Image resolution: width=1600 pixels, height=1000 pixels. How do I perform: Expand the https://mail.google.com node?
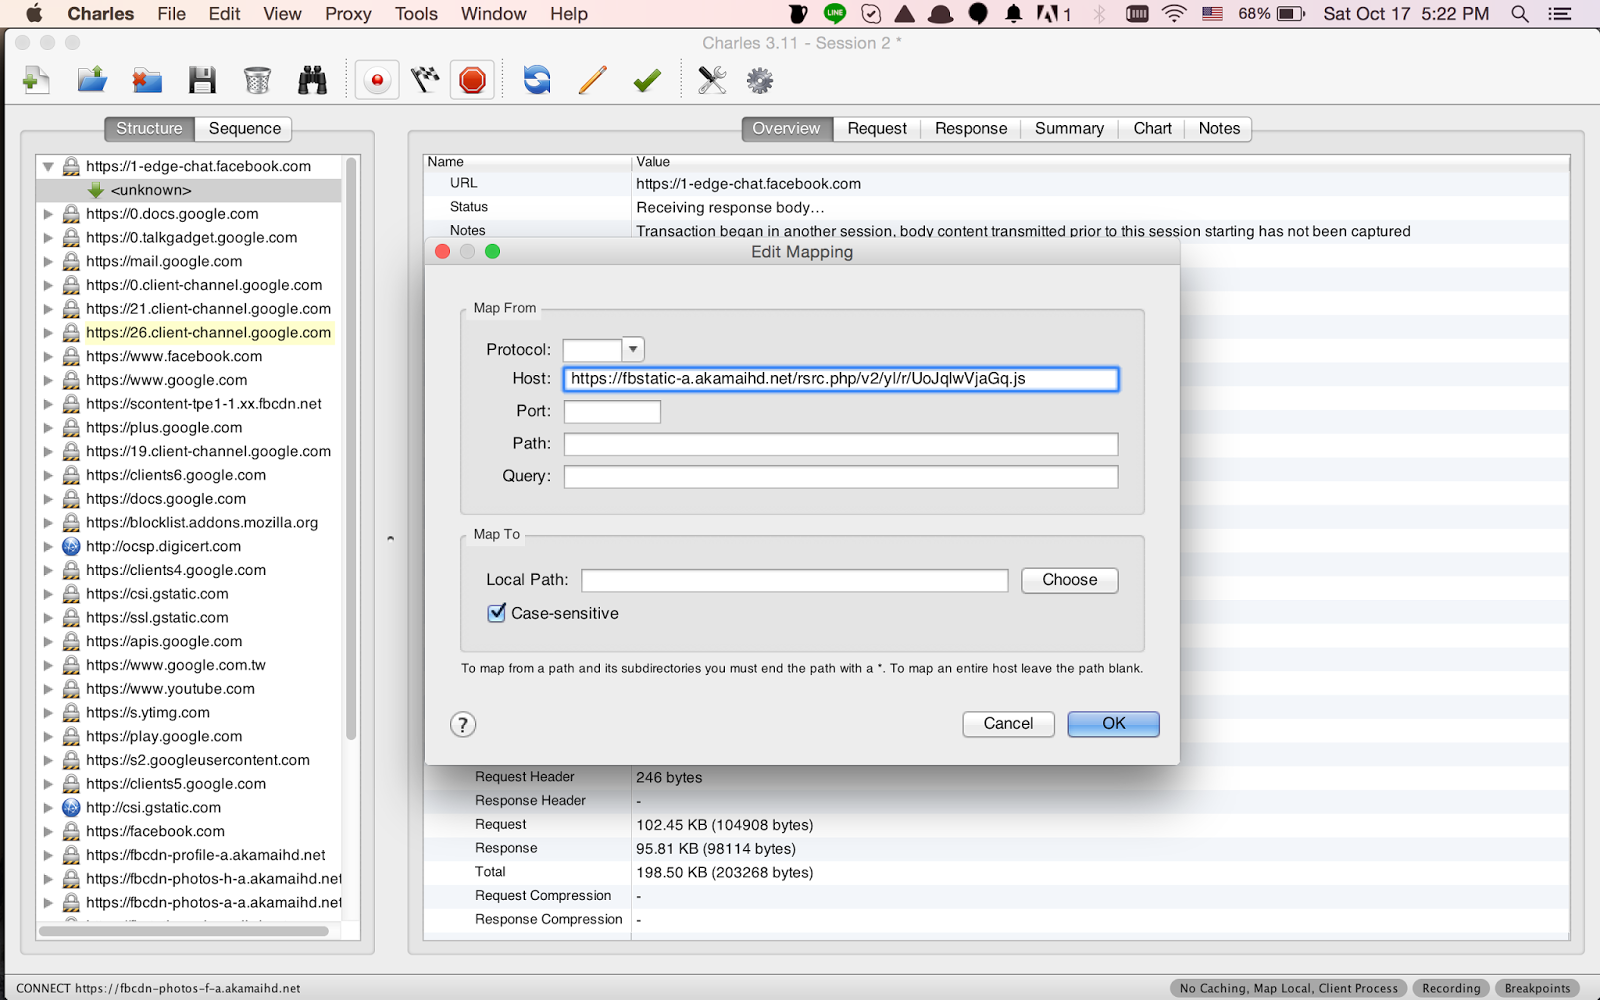tap(48, 262)
